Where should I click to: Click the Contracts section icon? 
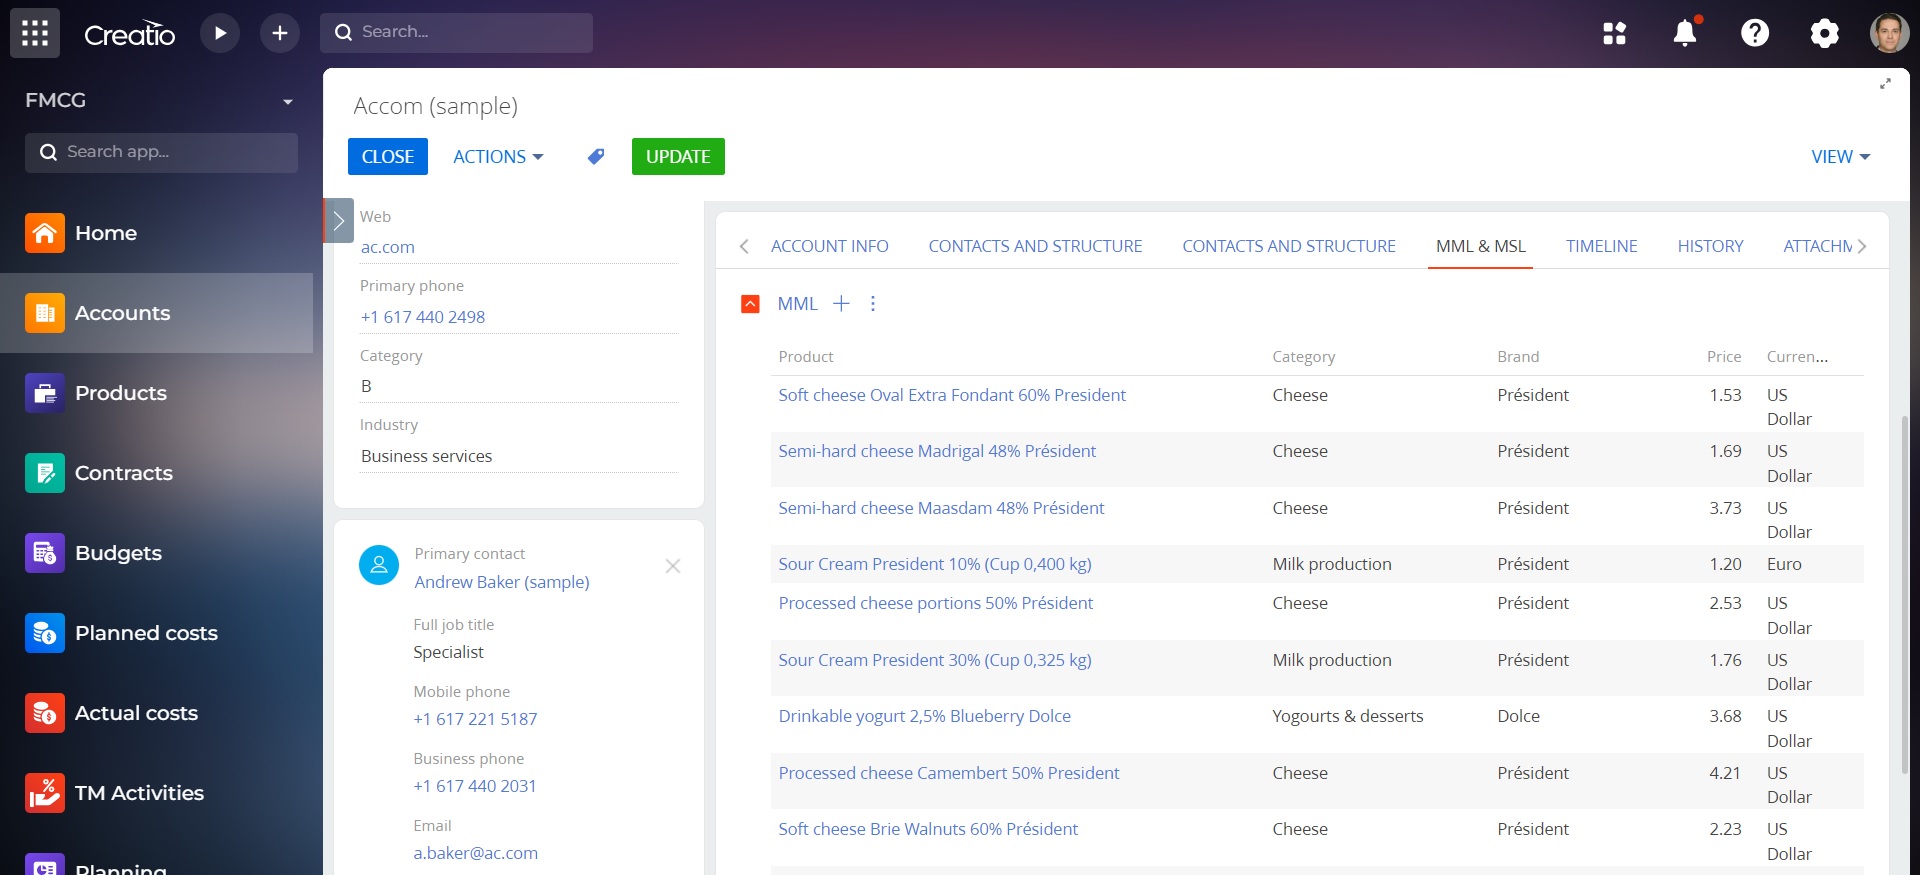coord(45,473)
